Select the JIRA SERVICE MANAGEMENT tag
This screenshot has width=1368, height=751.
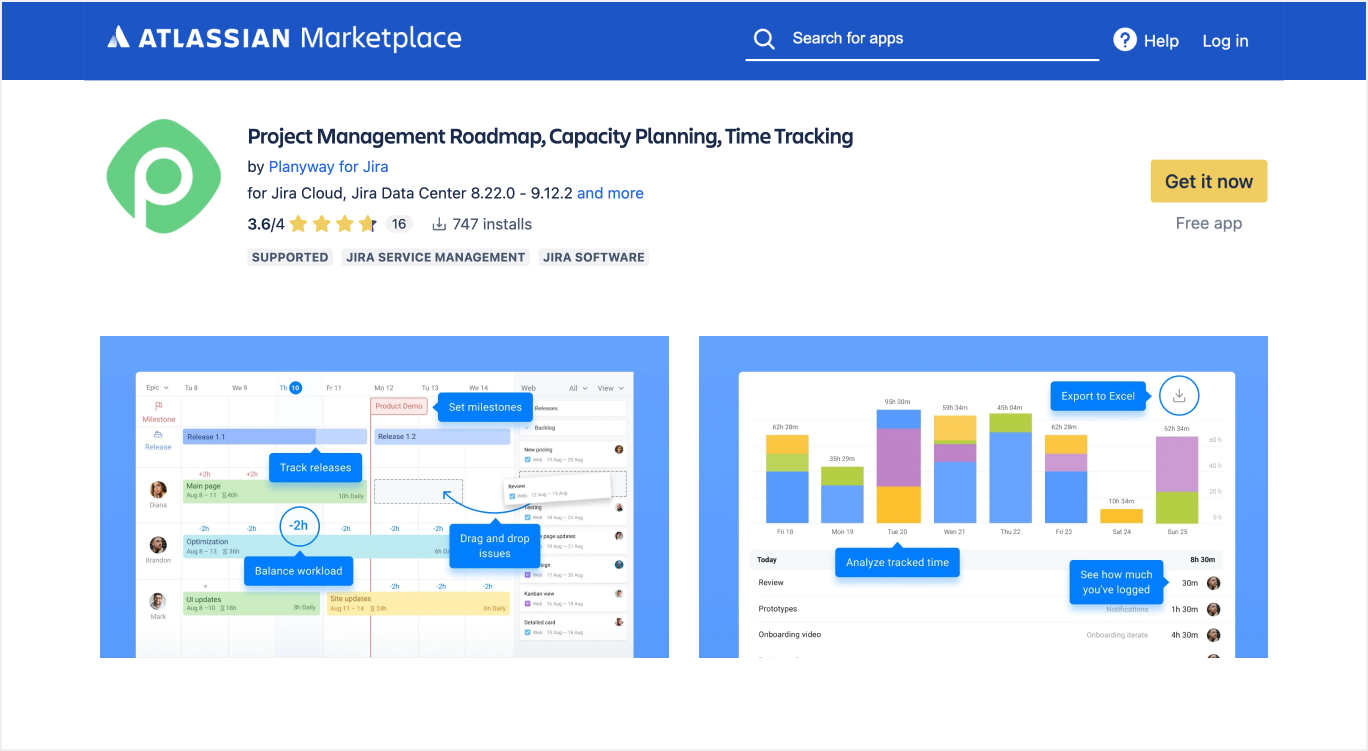[435, 257]
